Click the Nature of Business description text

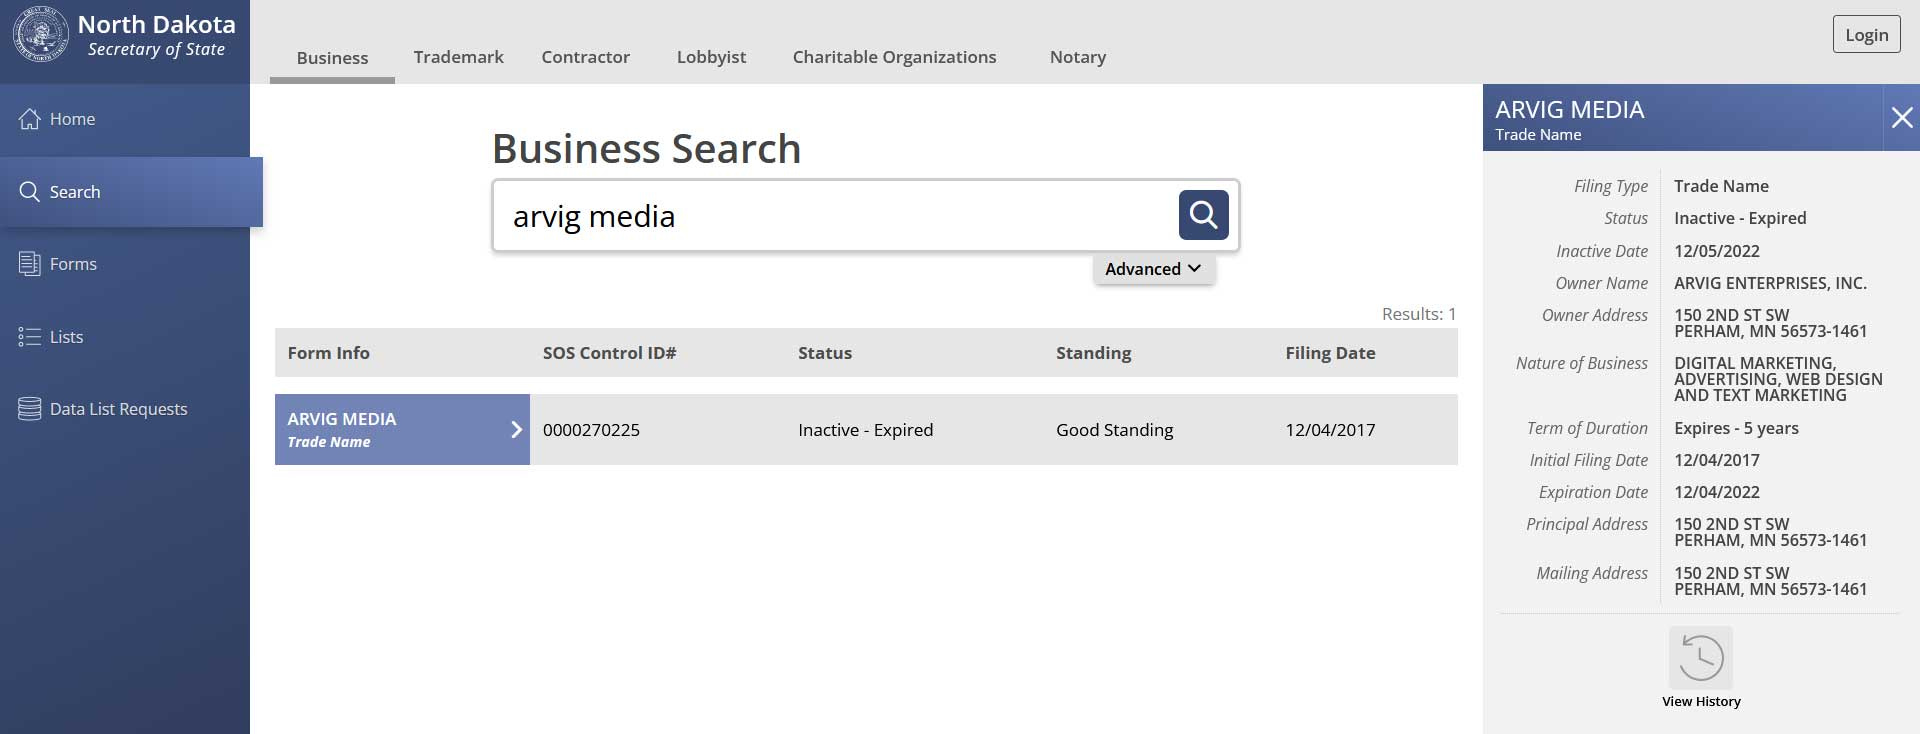tap(1778, 379)
